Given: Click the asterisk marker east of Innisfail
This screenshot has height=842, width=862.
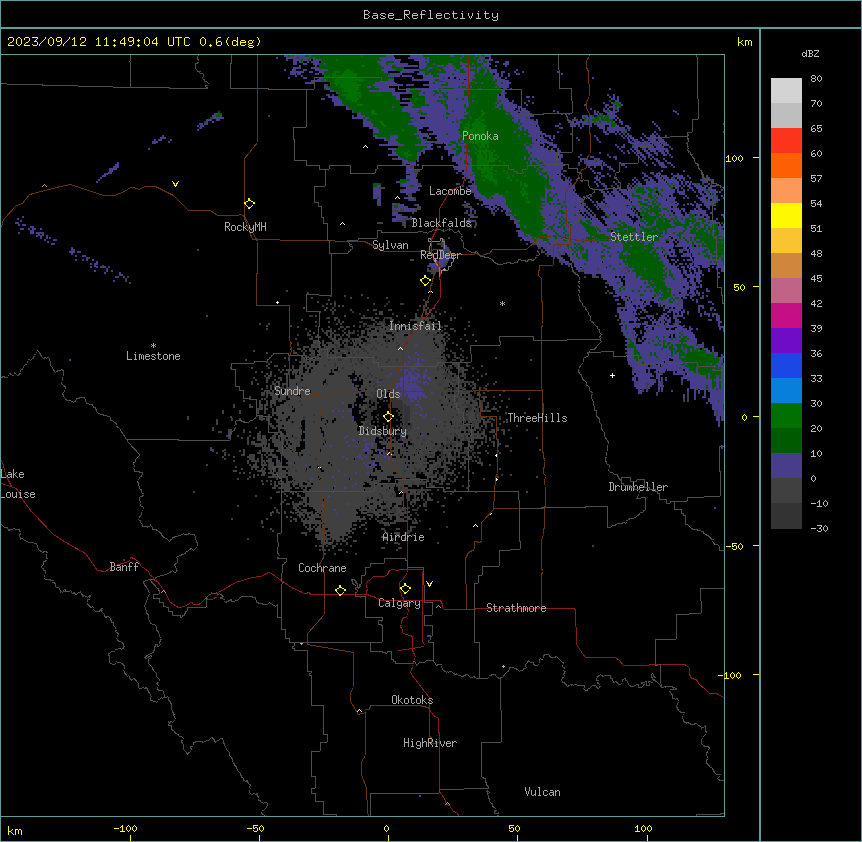Looking at the screenshot, I should [502, 303].
